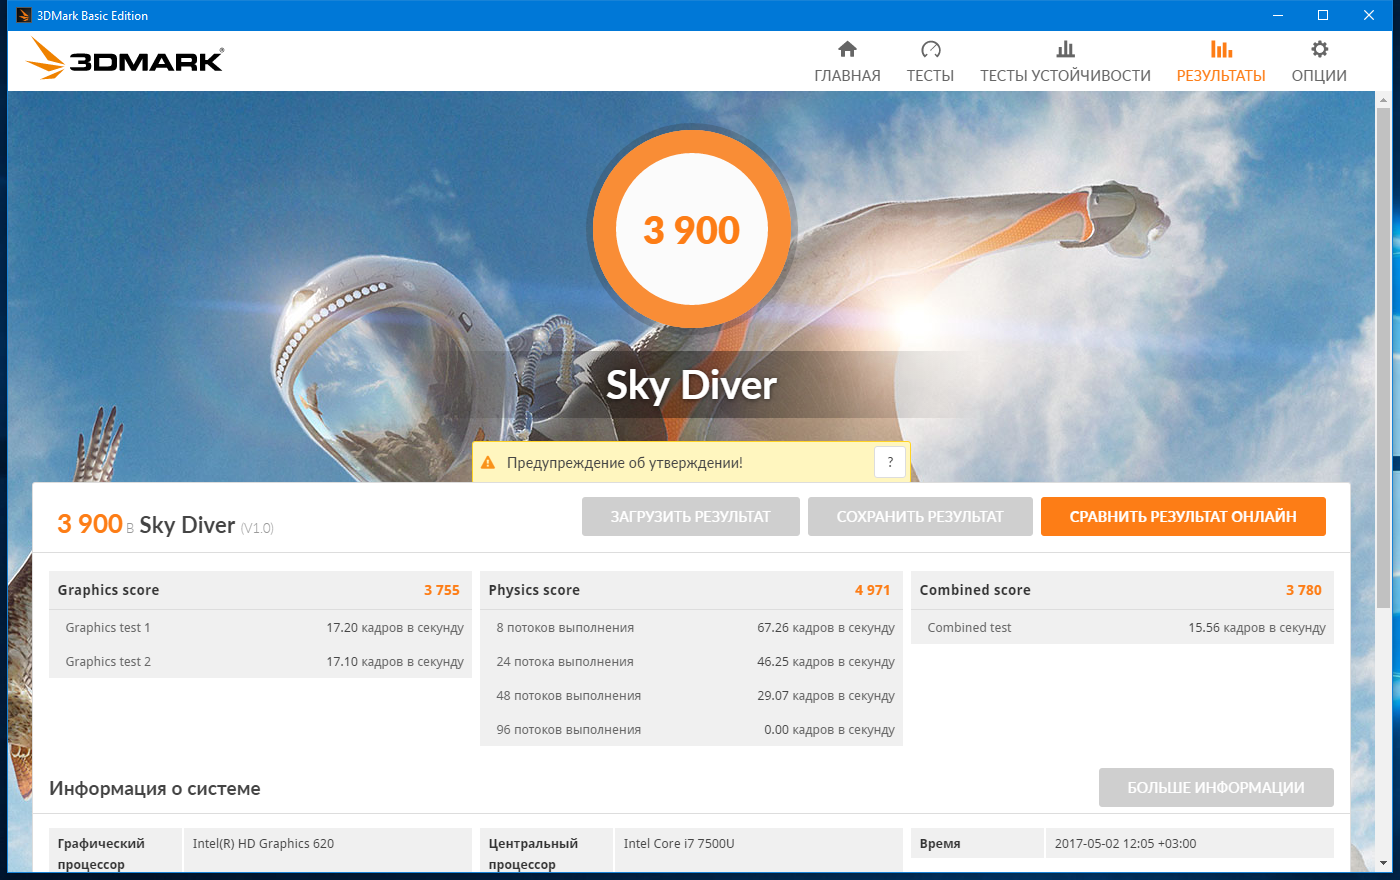Click the gauge icon above ТЕСТЫ
The image size is (1400, 880).
930,49
